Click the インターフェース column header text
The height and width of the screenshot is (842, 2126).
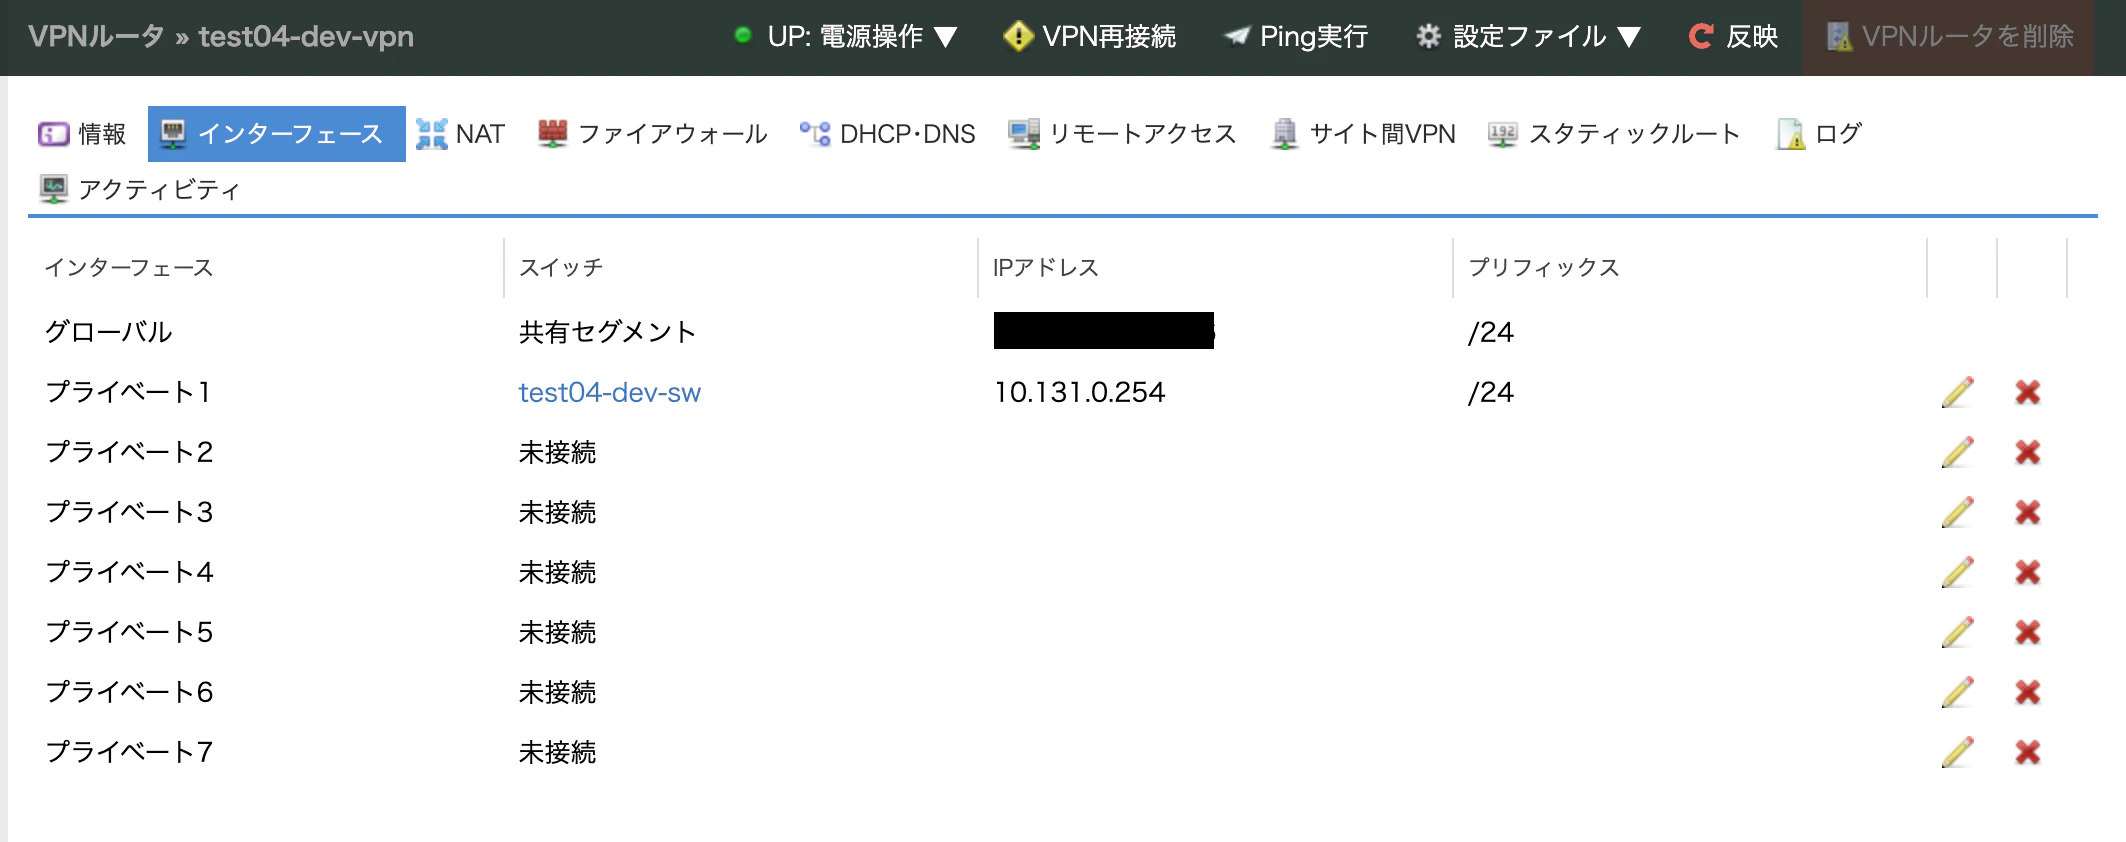point(129,268)
